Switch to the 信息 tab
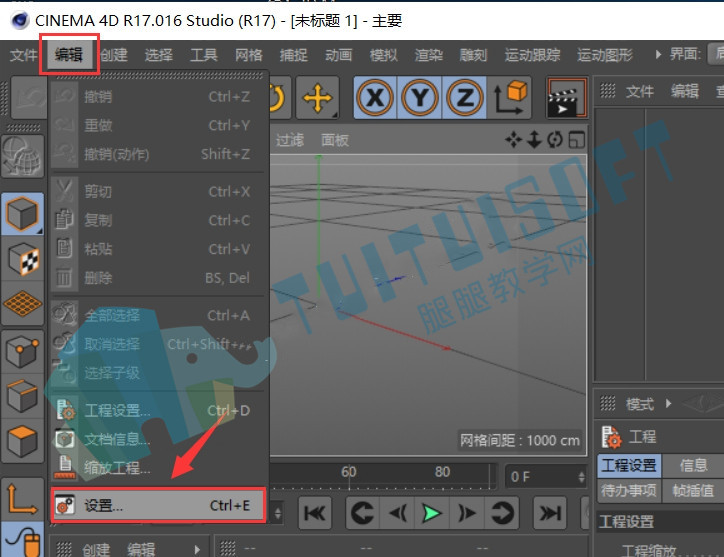724x557 pixels. [x=693, y=465]
